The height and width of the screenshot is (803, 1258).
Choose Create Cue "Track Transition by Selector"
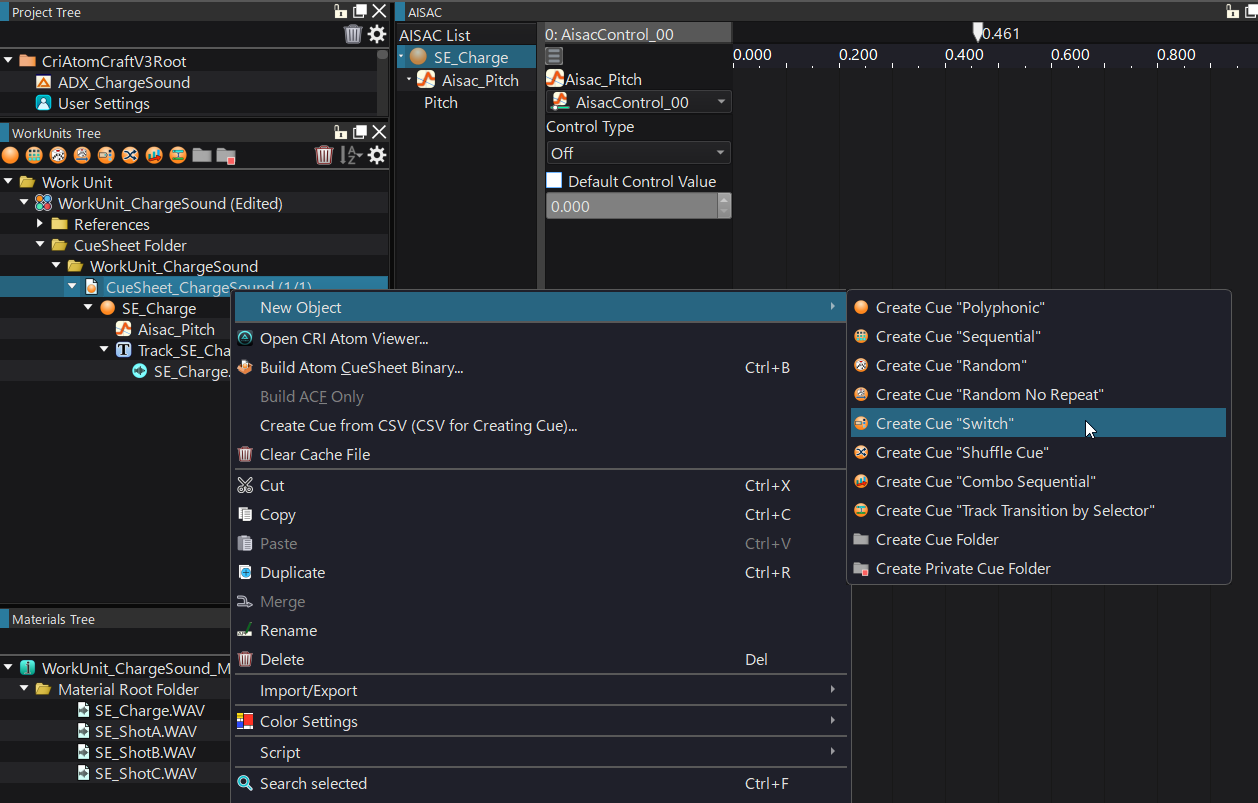[x=1038, y=511]
